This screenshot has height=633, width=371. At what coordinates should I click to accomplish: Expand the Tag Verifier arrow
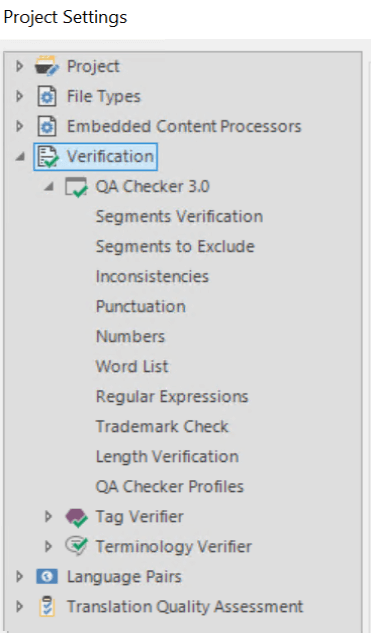(48, 517)
